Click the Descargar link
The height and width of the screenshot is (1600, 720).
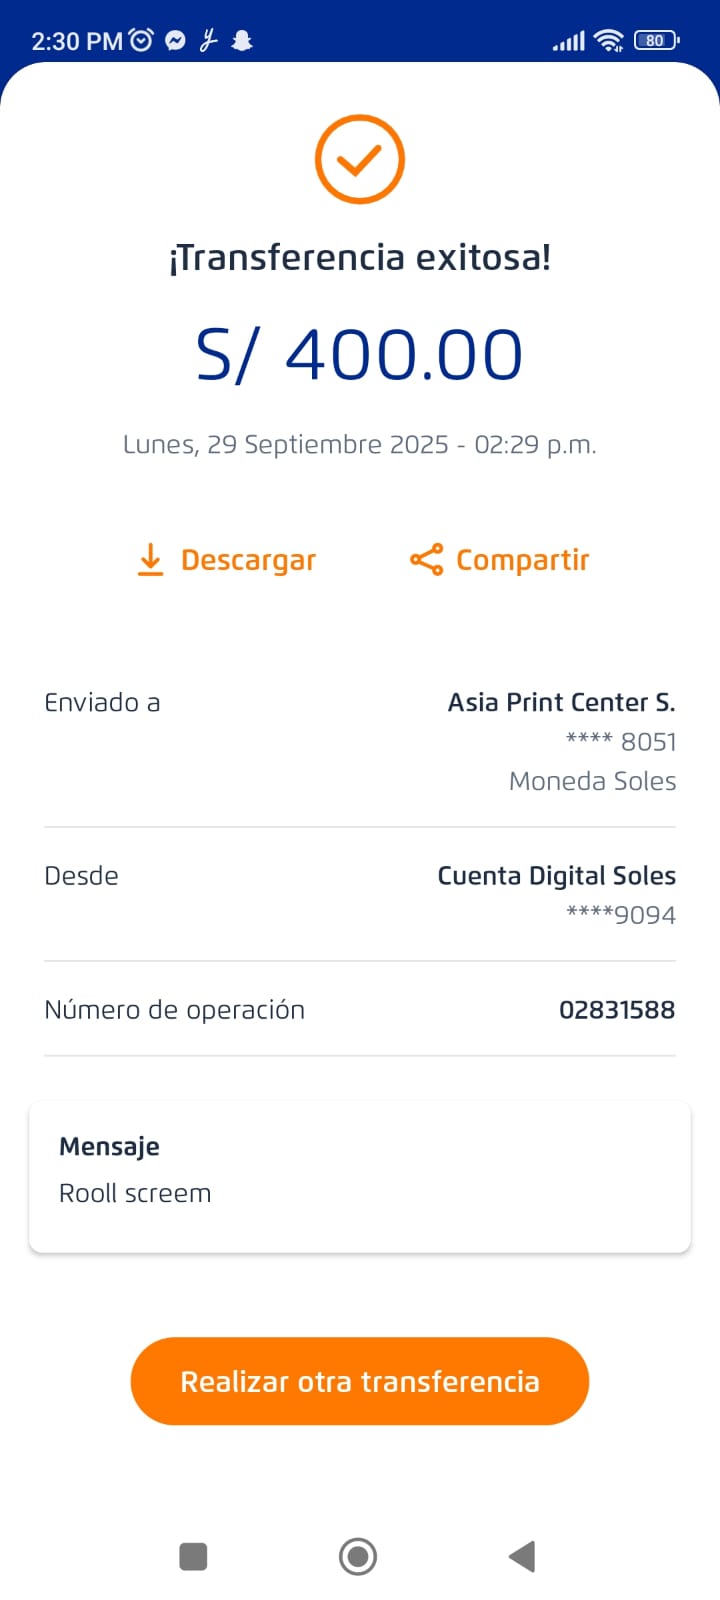click(x=248, y=560)
